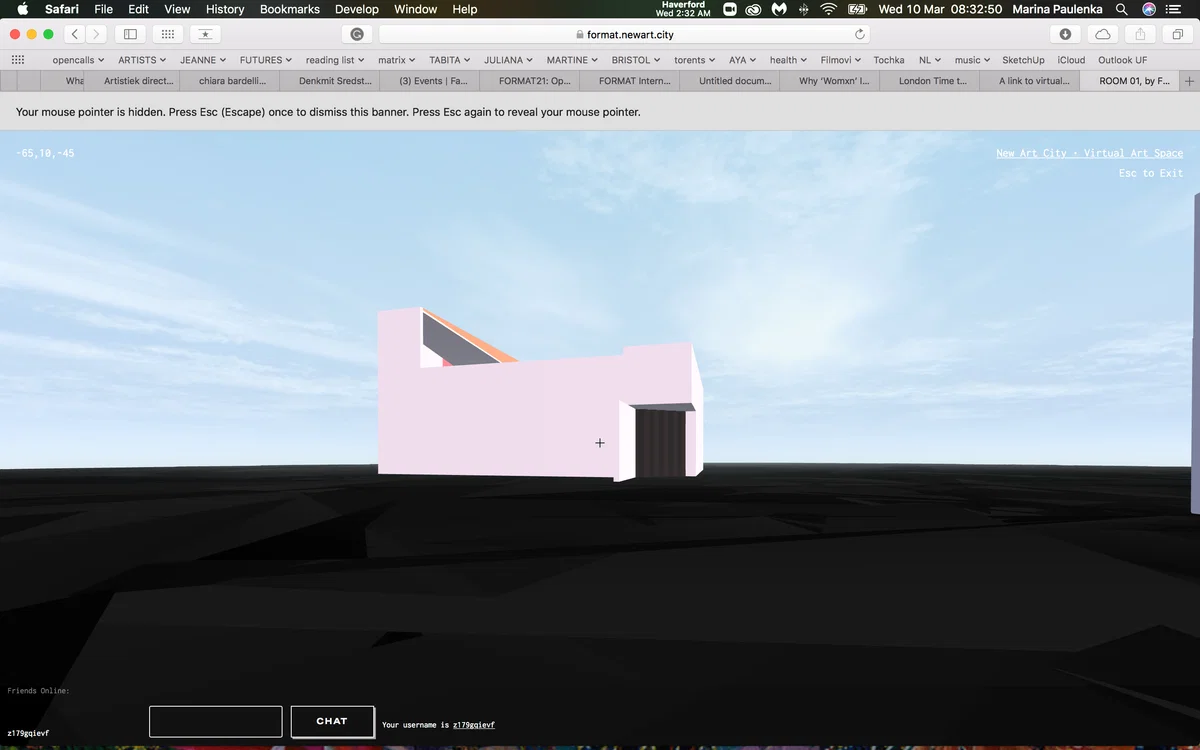This screenshot has height=750, width=1200.
Task: Expand the TABITA bookmarks folder
Action: [x=450, y=60]
